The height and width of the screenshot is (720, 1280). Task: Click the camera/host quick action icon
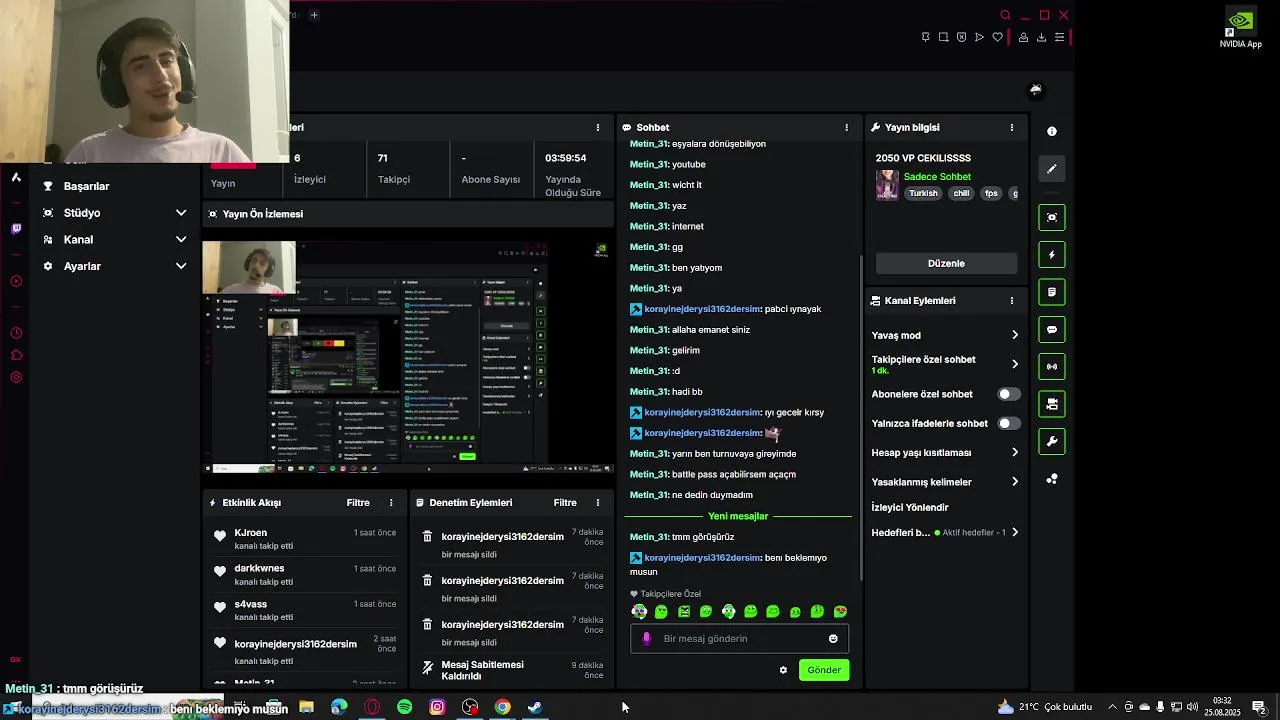coord(1051,404)
